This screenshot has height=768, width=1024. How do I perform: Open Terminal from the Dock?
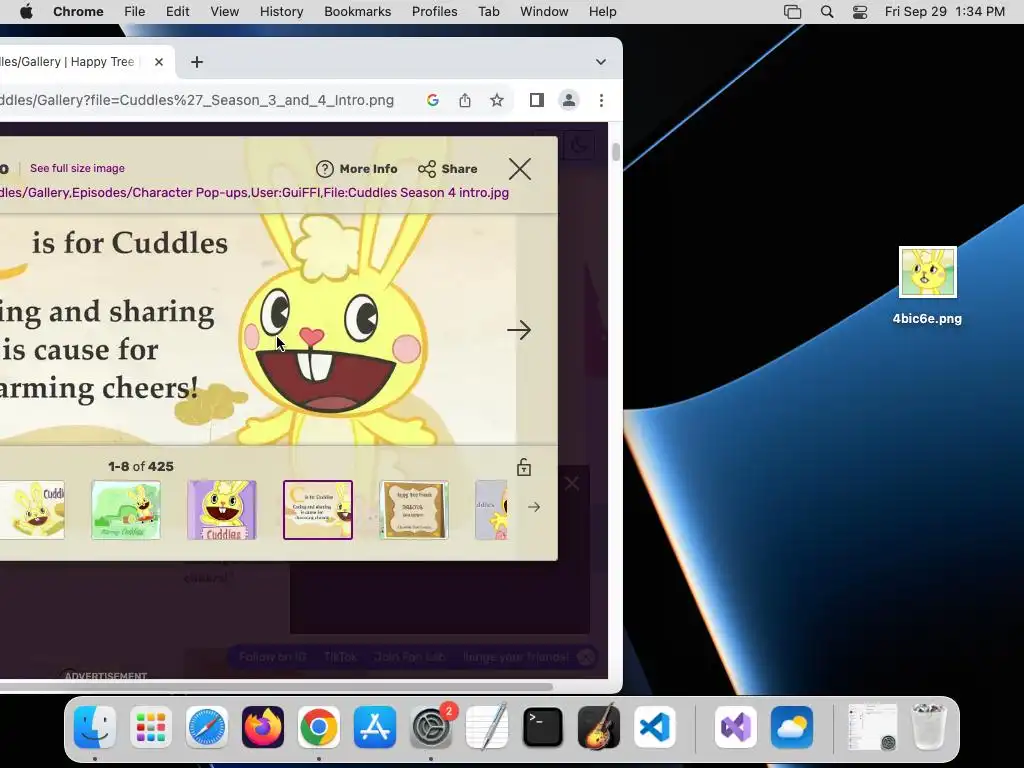point(543,727)
